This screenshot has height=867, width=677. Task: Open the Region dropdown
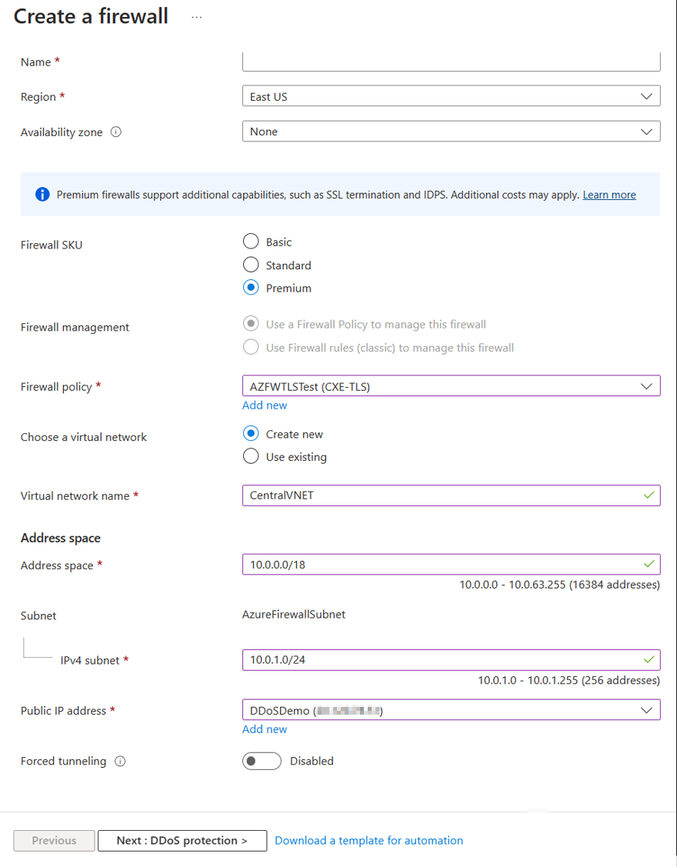coord(451,96)
